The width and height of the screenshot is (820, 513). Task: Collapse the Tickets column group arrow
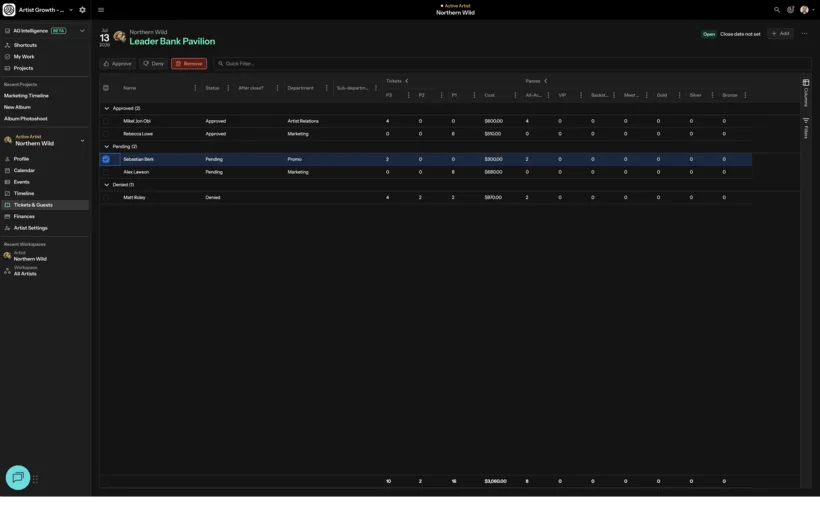click(x=407, y=81)
